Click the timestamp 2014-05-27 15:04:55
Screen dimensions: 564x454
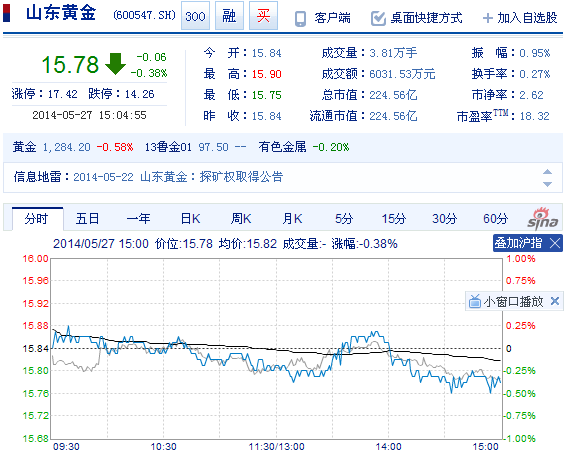click(x=90, y=115)
